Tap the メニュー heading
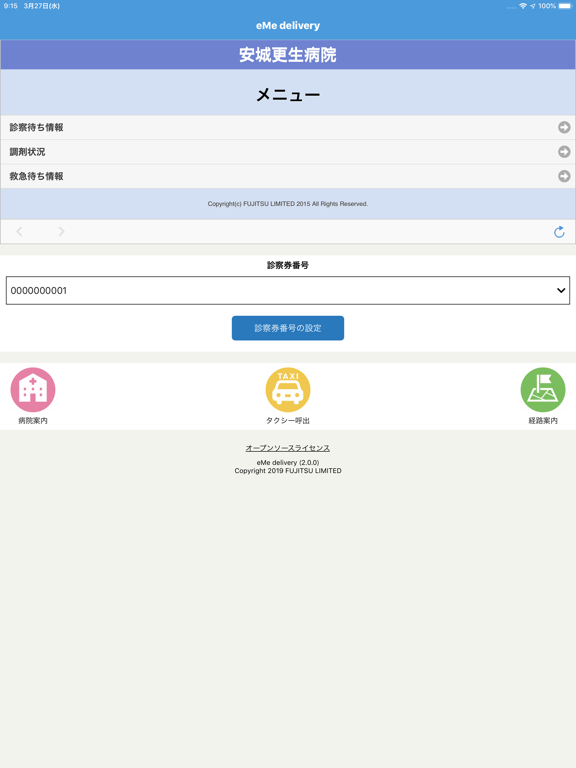Image resolution: width=576 pixels, height=768 pixels. coord(288,94)
